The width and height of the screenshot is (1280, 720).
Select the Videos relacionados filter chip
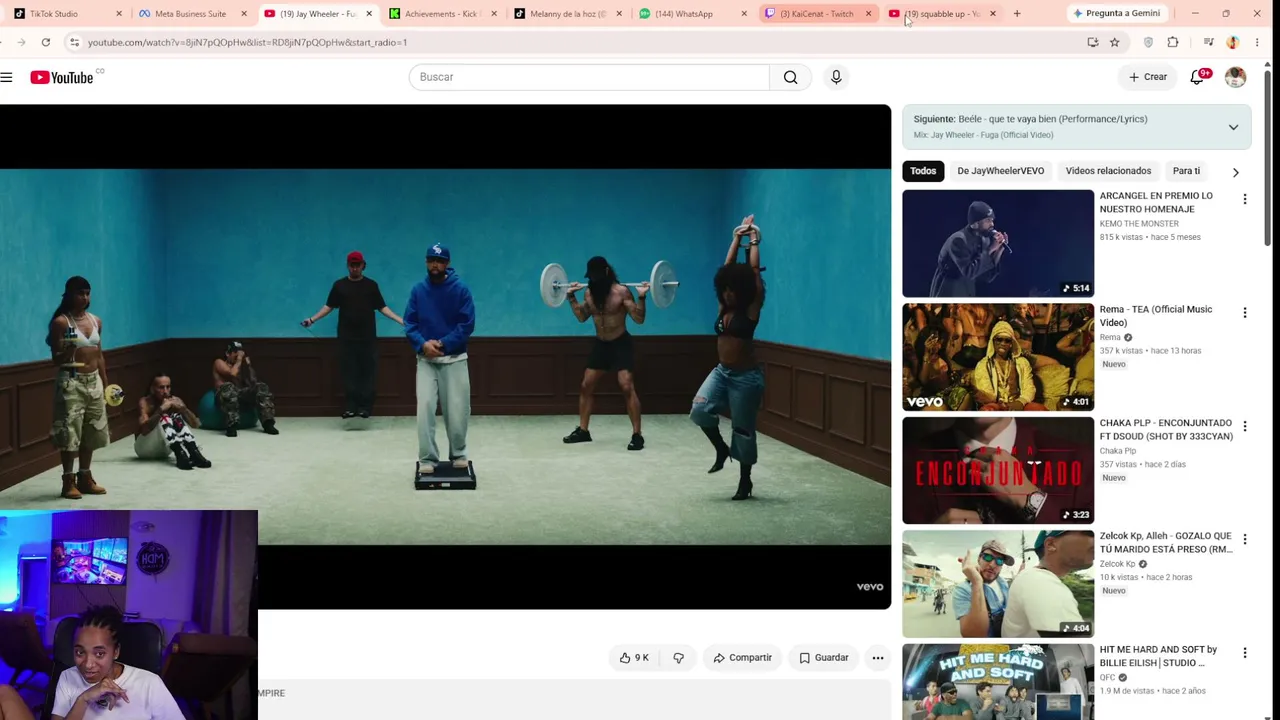click(1108, 171)
